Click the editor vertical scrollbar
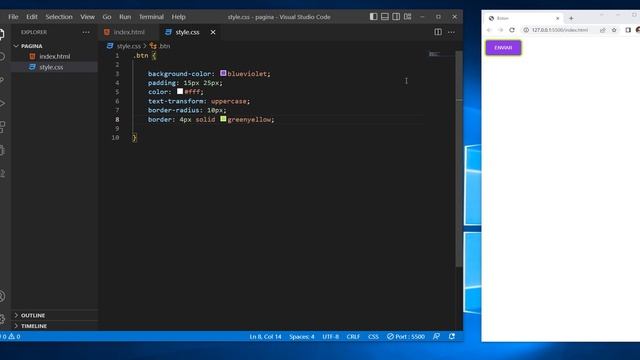Image resolution: width=640 pixels, height=360 pixels. [459, 159]
